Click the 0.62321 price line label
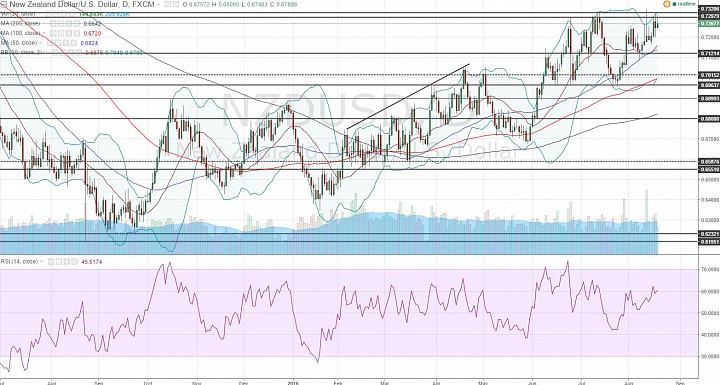The image size is (720, 385). tap(709, 234)
